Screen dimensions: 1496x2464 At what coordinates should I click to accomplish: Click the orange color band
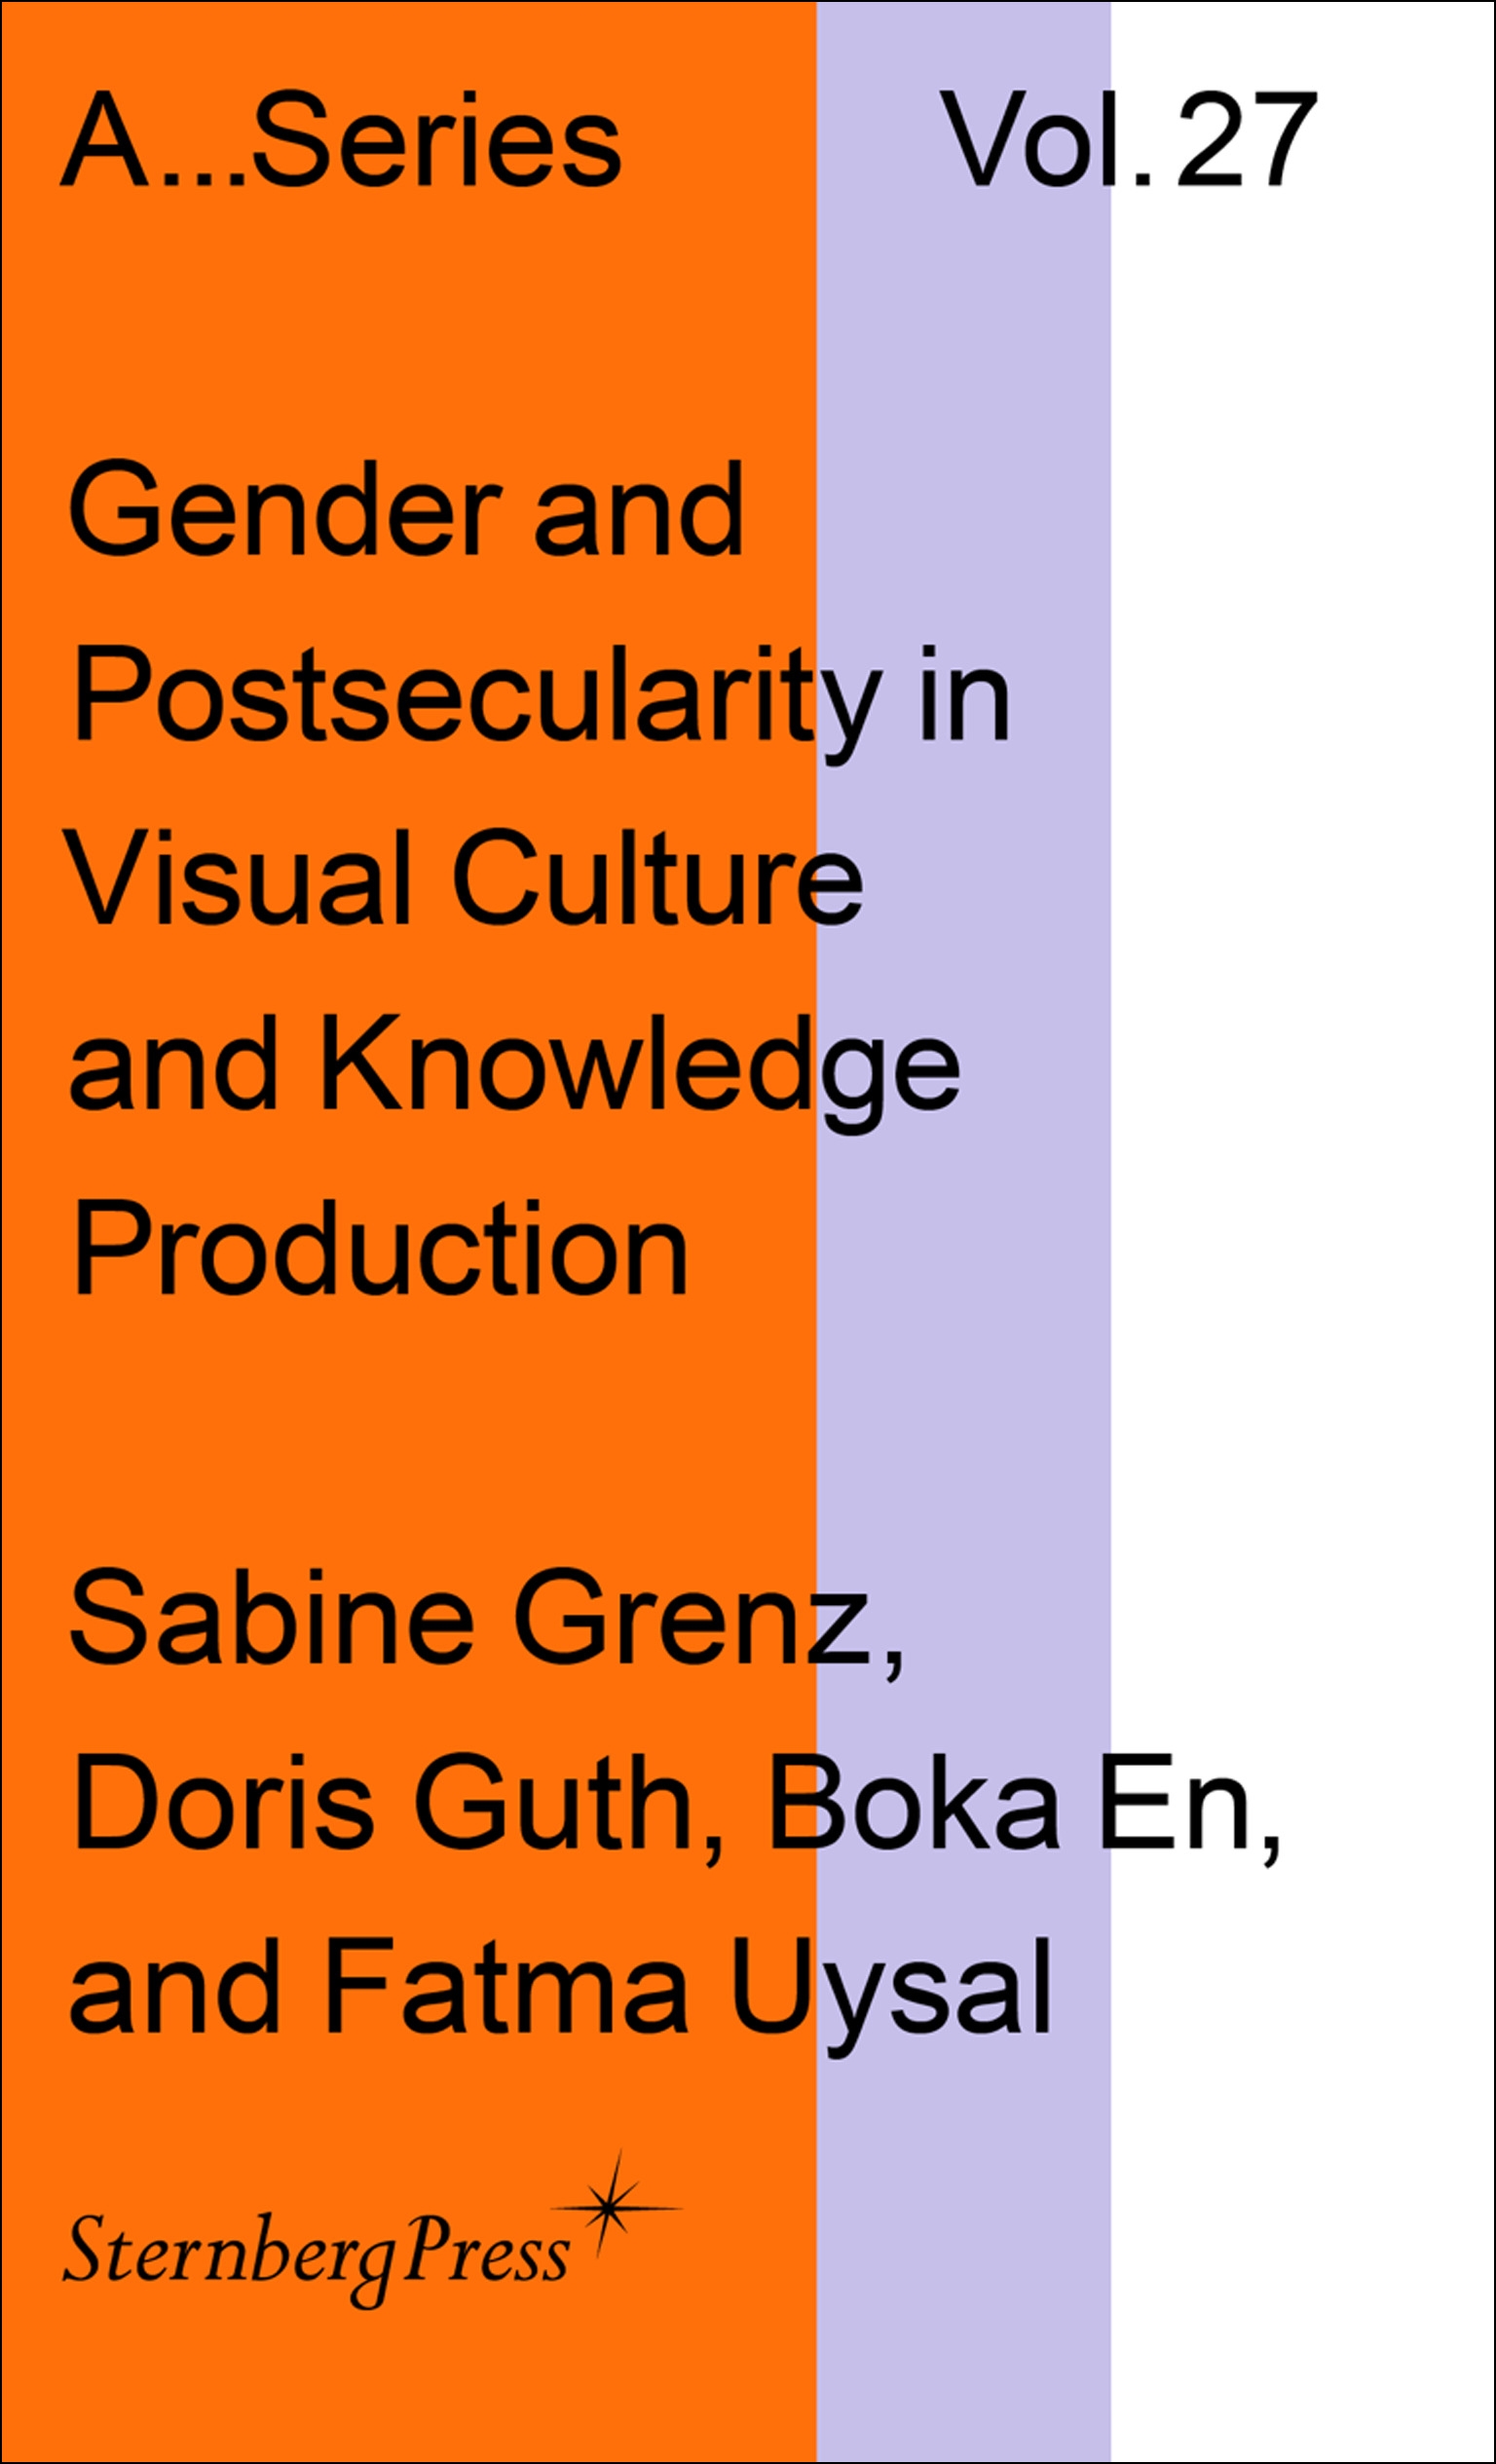click(408, 1232)
